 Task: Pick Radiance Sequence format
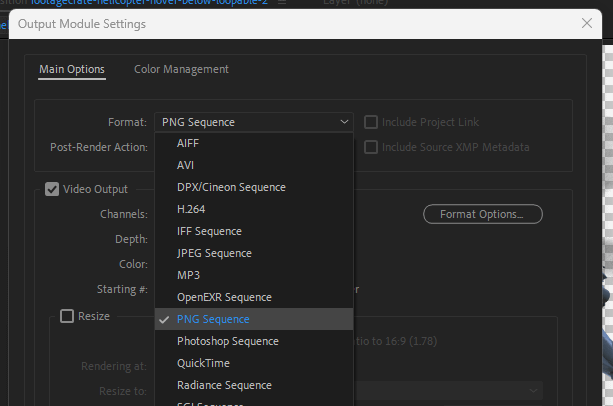tap(224, 385)
